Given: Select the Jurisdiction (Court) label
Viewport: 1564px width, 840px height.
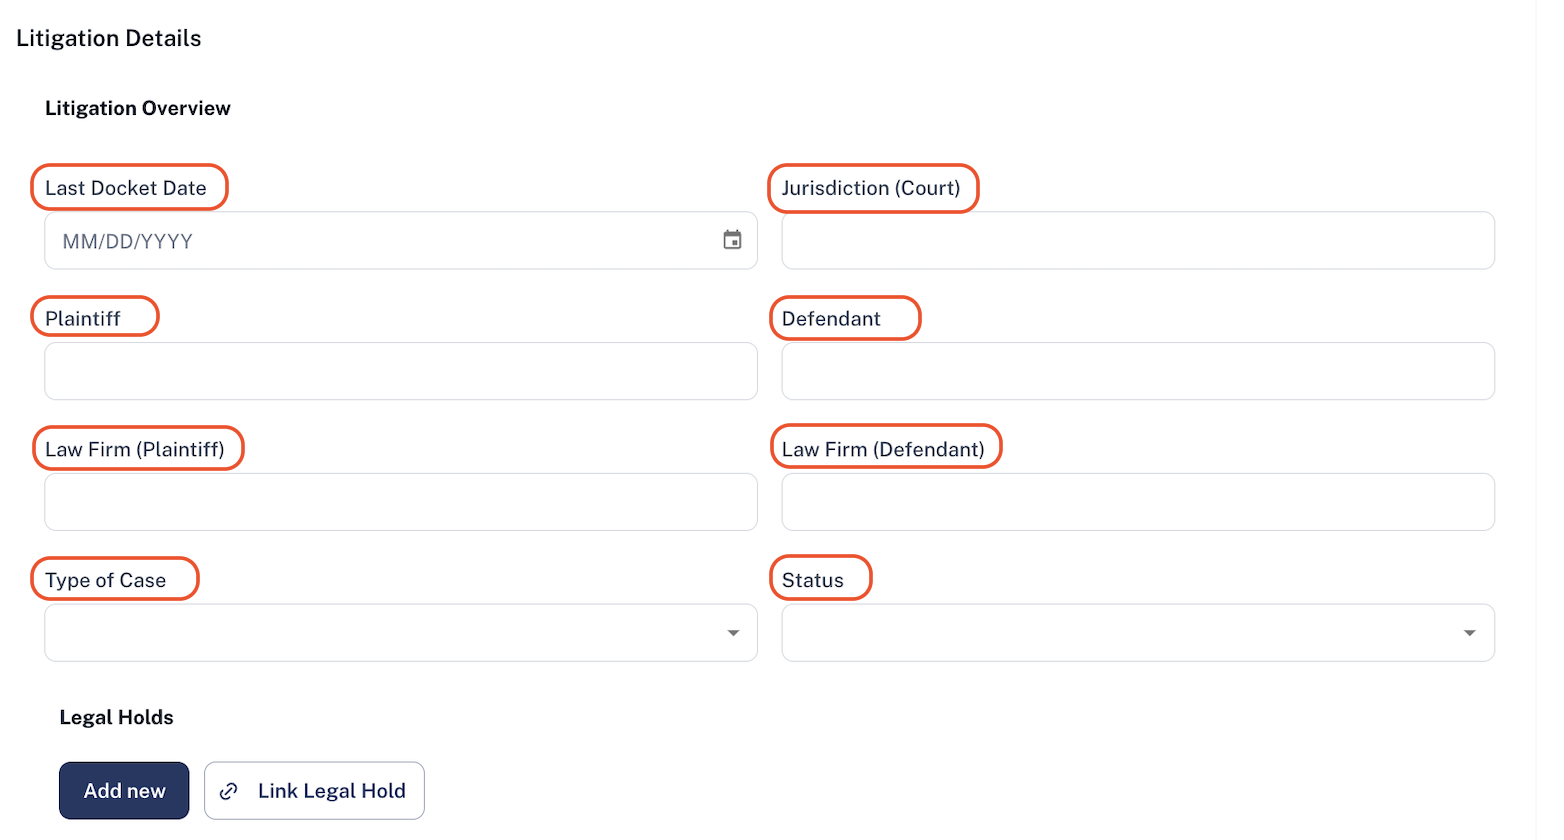Looking at the screenshot, I should click(x=871, y=188).
